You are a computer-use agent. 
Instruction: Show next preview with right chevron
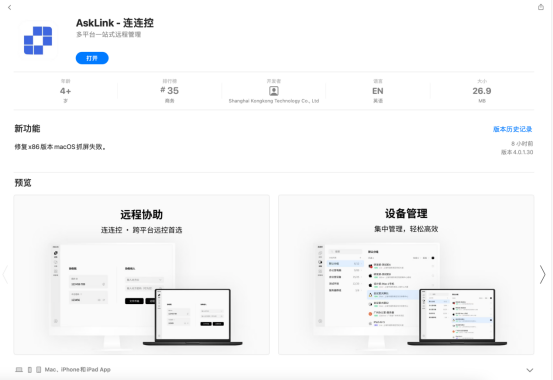click(542, 274)
